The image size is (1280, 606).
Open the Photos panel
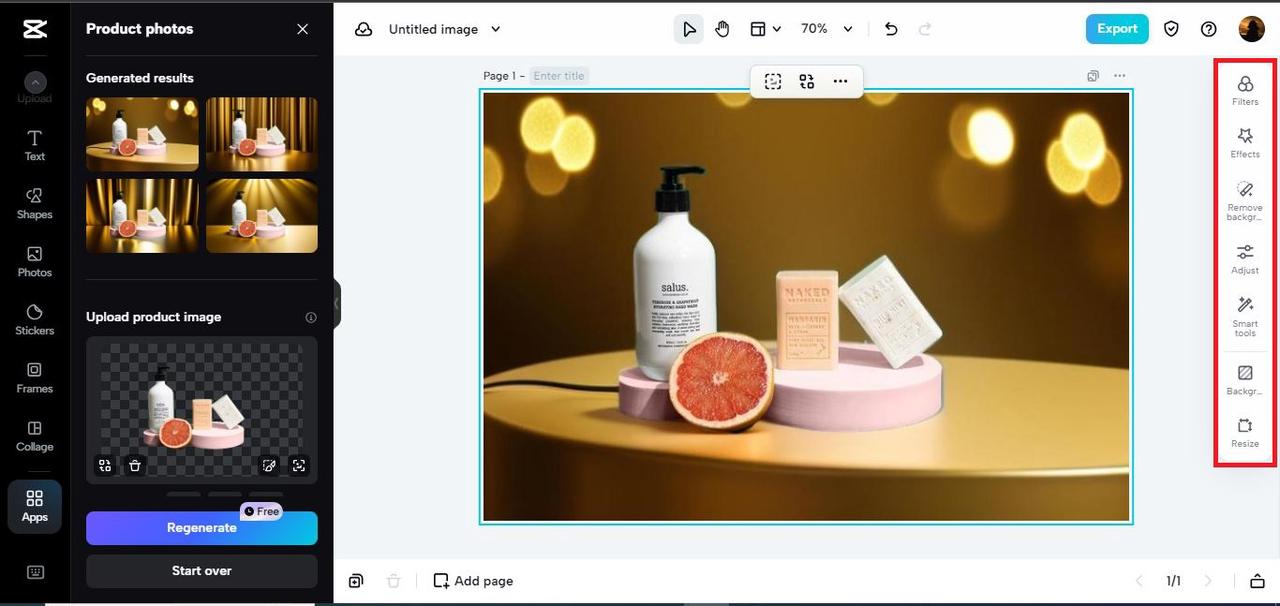[x=35, y=261]
